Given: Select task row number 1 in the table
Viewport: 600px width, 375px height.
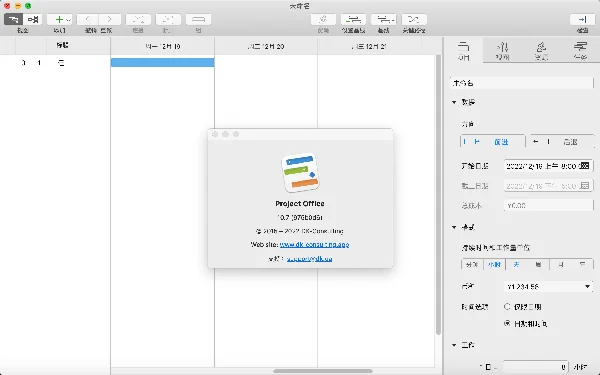Looking at the screenshot, I should click(x=55, y=63).
